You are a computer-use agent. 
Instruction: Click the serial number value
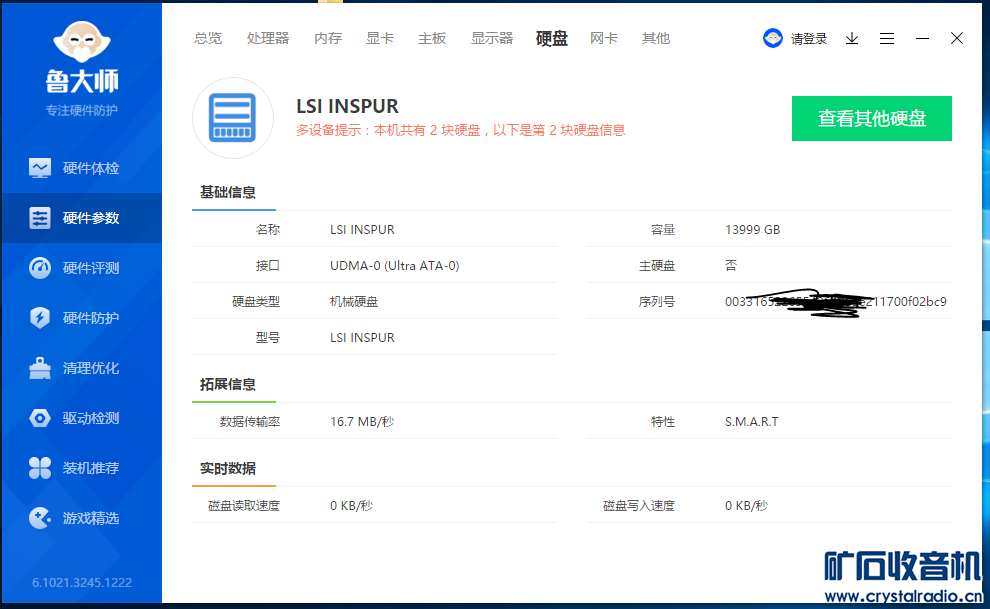point(835,302)
